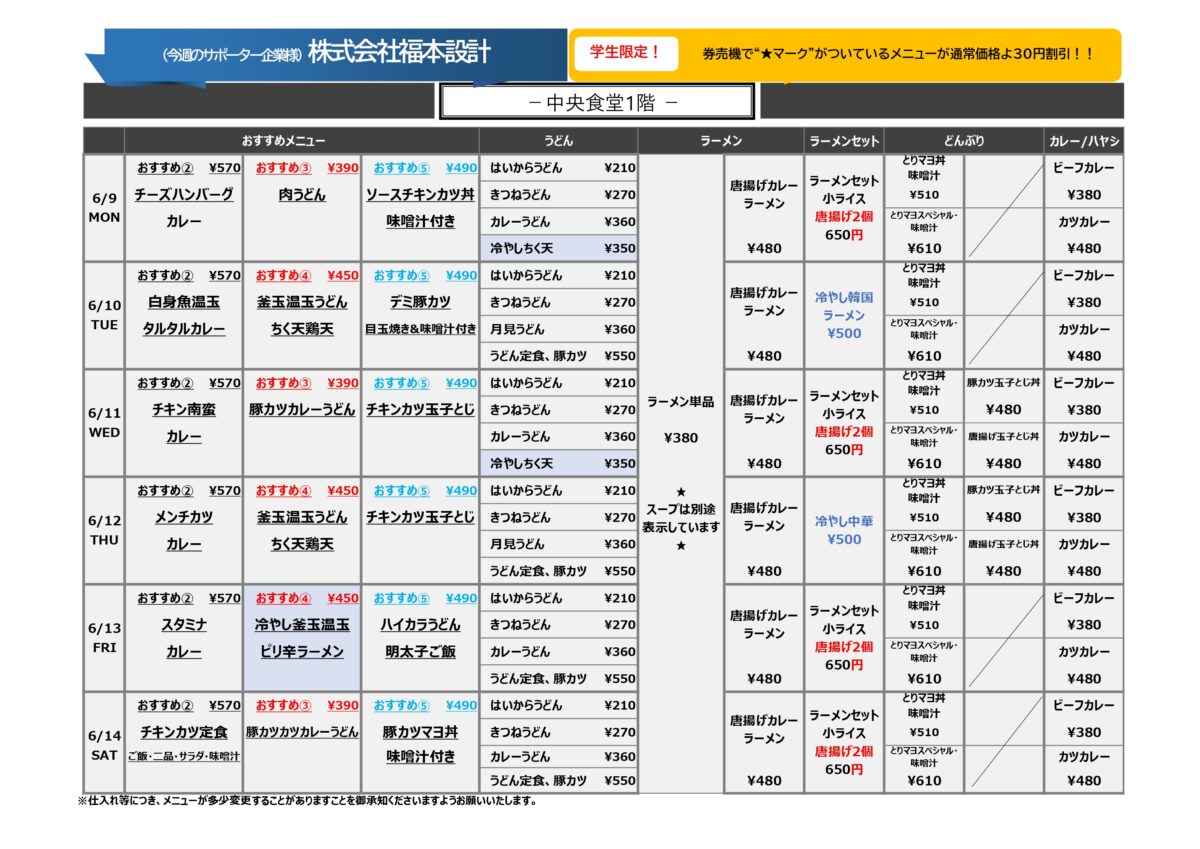Click 明太子ご飯 menu item

point(420,652)
